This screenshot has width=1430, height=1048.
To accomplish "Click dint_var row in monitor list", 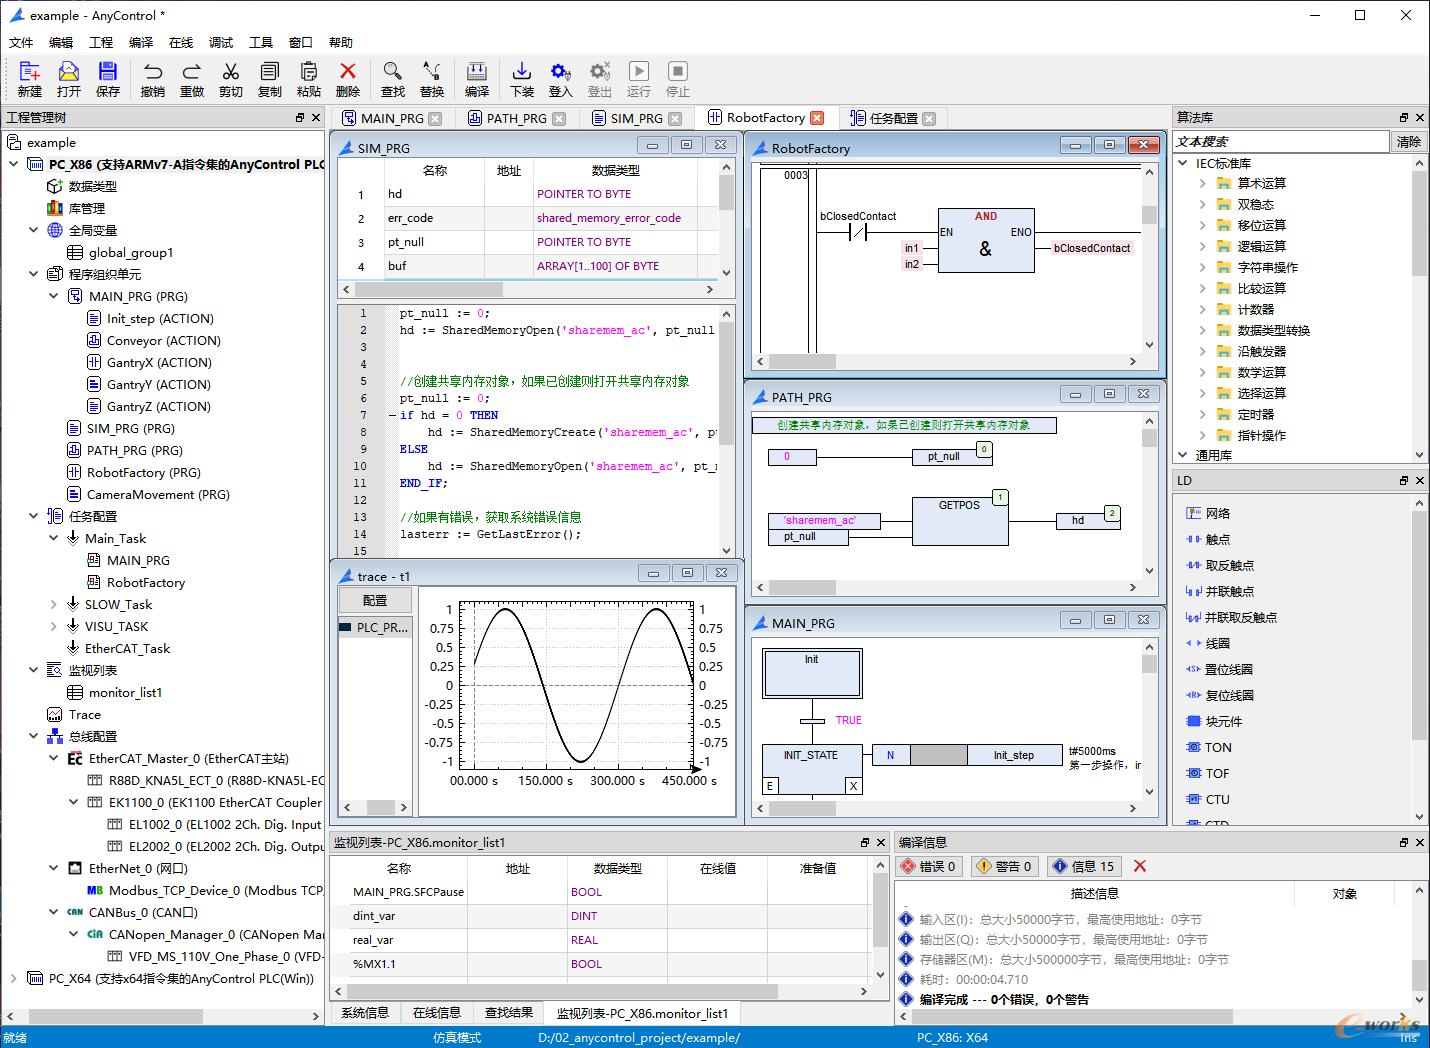I will click(600, 916).
